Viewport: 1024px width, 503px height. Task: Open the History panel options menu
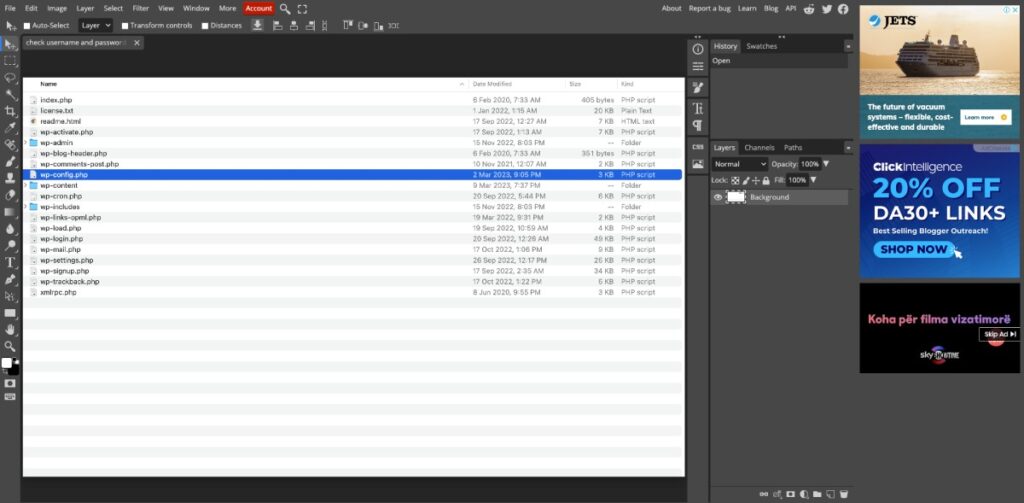[x=848, y=46]
